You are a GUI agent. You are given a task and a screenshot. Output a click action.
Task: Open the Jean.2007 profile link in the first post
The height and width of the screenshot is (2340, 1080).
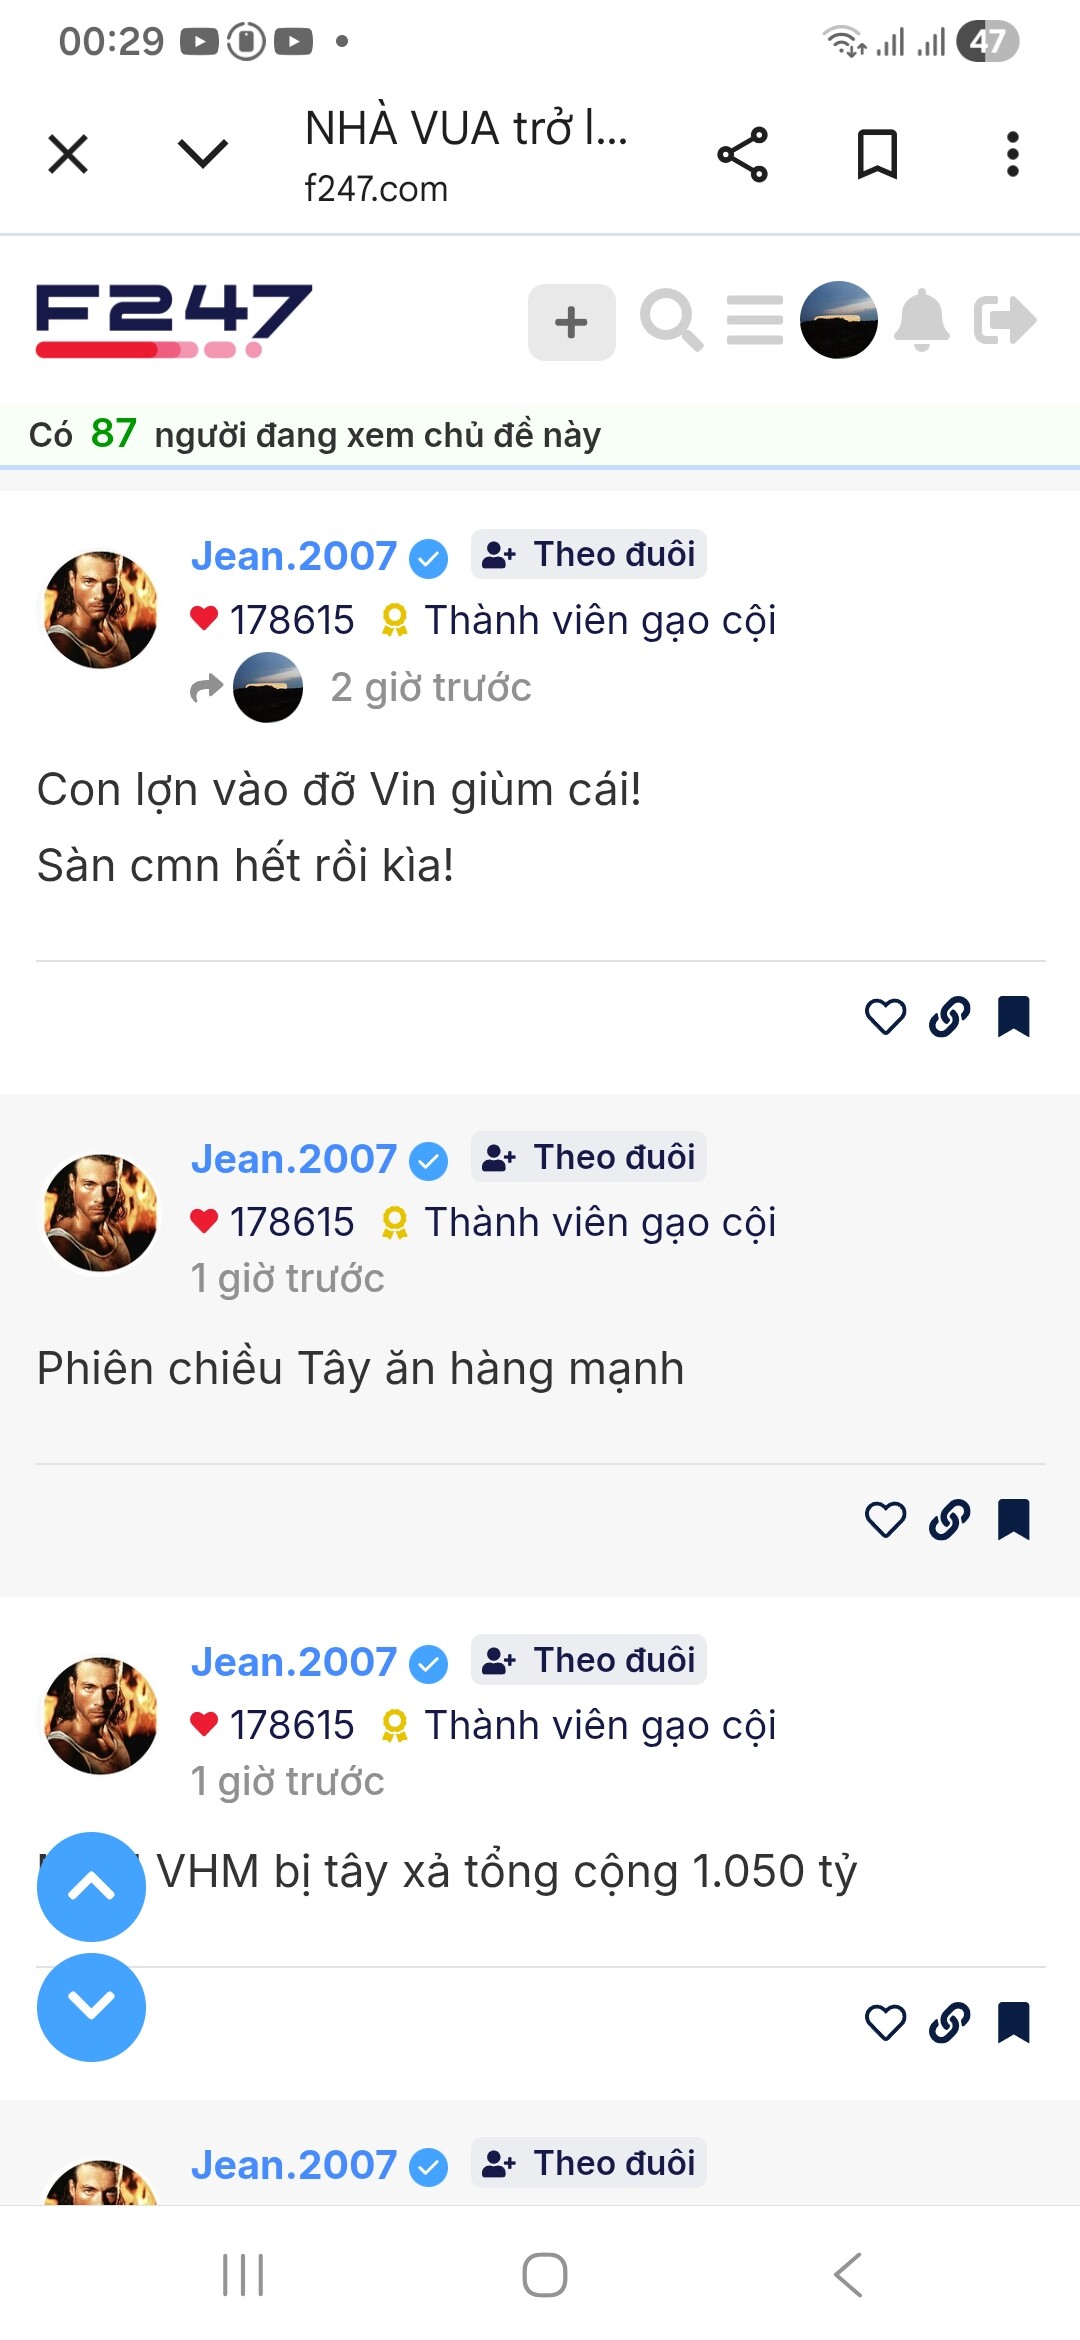(x=294, y=556)
